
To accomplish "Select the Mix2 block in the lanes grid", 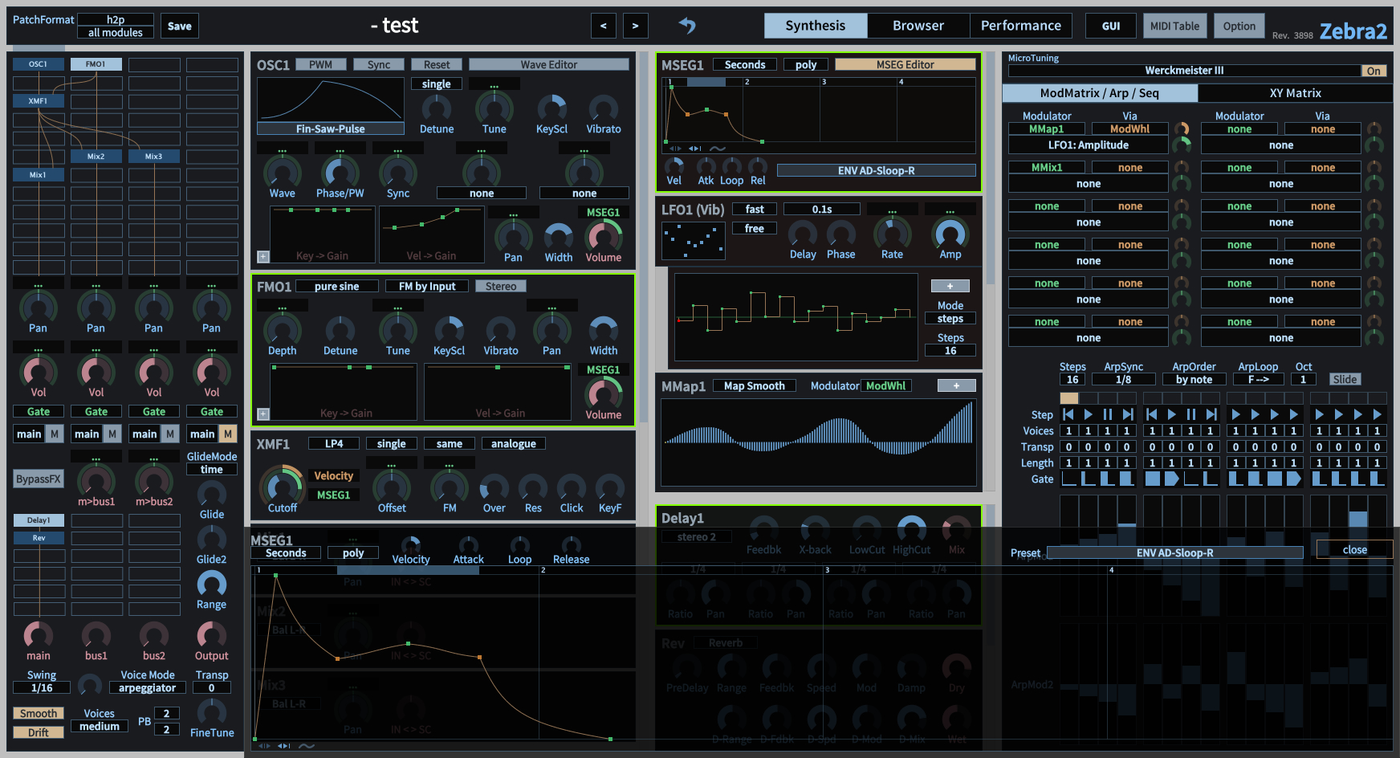I will point(96,156).
